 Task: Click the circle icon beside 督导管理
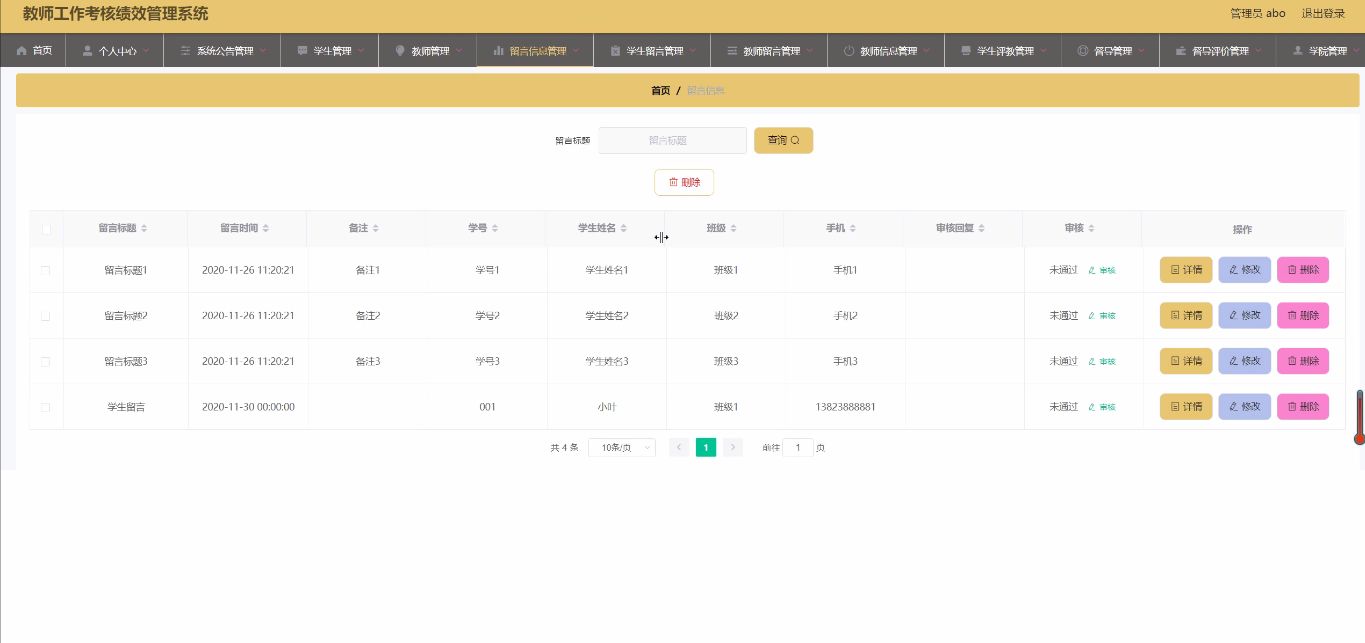coord(1082,50)
